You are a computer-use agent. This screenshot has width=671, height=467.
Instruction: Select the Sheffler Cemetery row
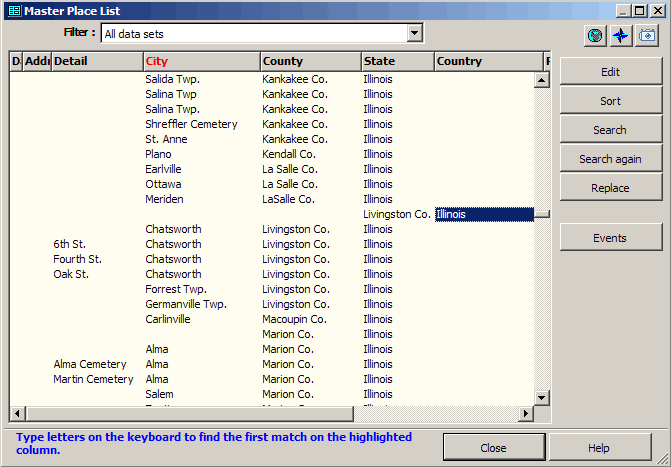pos(191,124)
